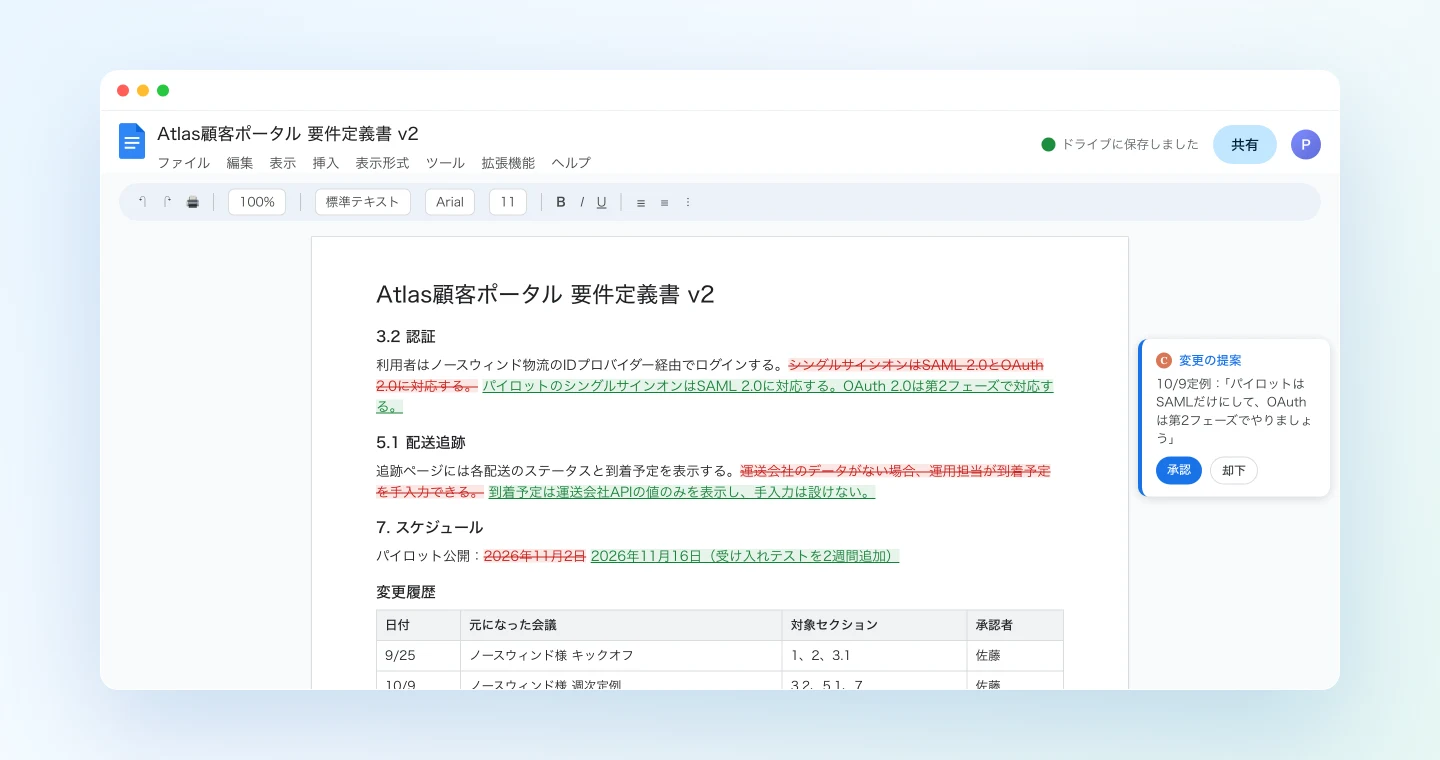
Task: Open the ヘルプ menu
Action: 571,163
